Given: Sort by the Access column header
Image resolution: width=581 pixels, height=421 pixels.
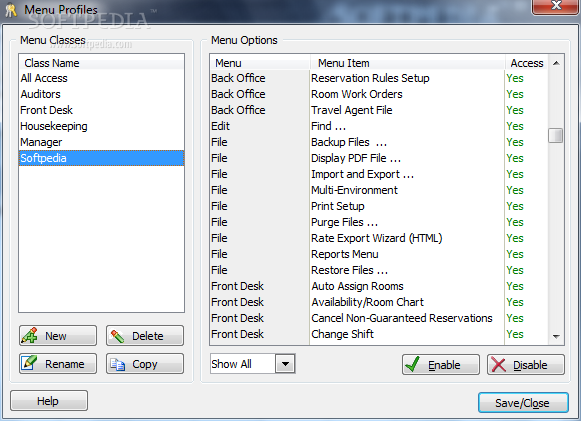Looking at the screenshot, I should click(x=526, y=63).
